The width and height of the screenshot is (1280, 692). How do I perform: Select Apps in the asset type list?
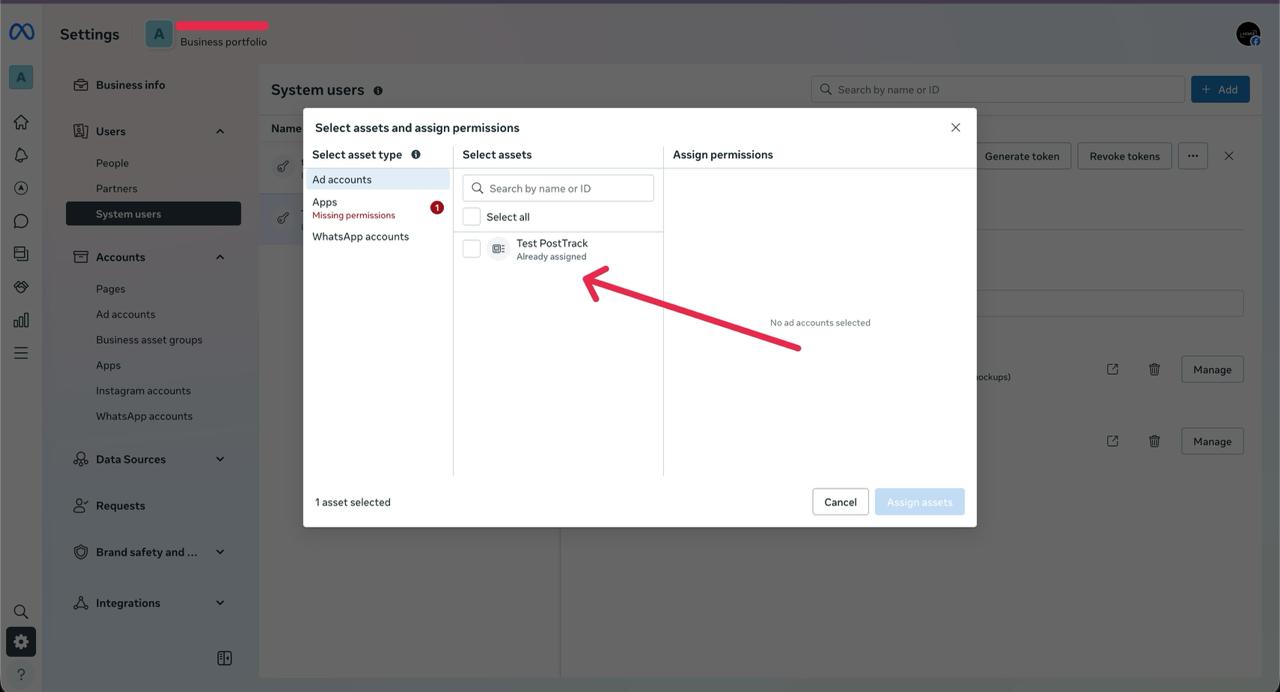tap(324, 201)
